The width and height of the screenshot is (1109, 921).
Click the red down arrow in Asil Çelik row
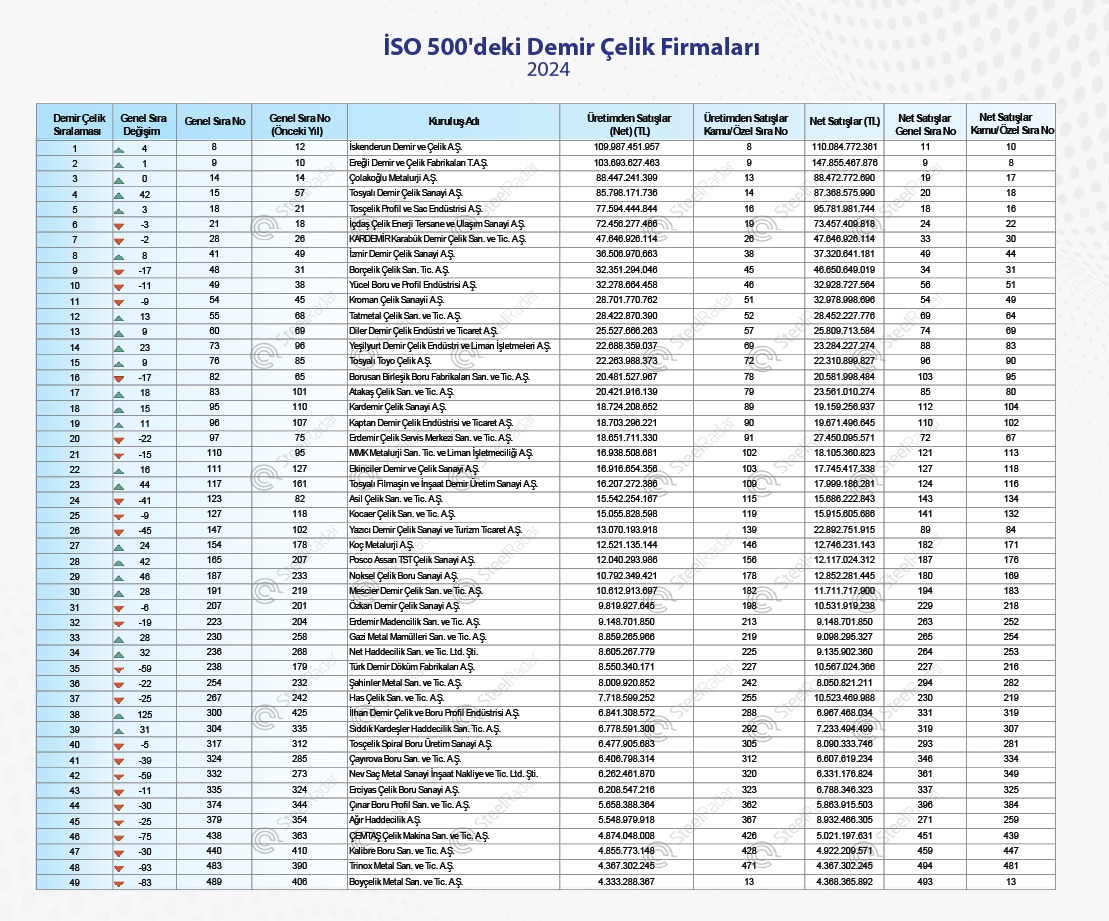click(x=119, y=502)
